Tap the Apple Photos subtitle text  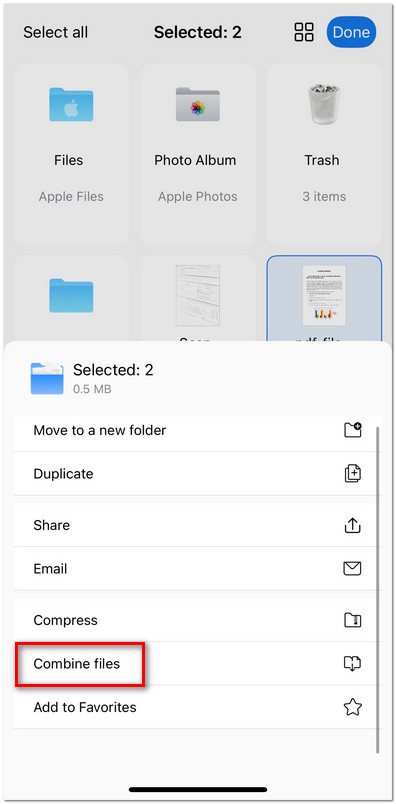[197, 196]
